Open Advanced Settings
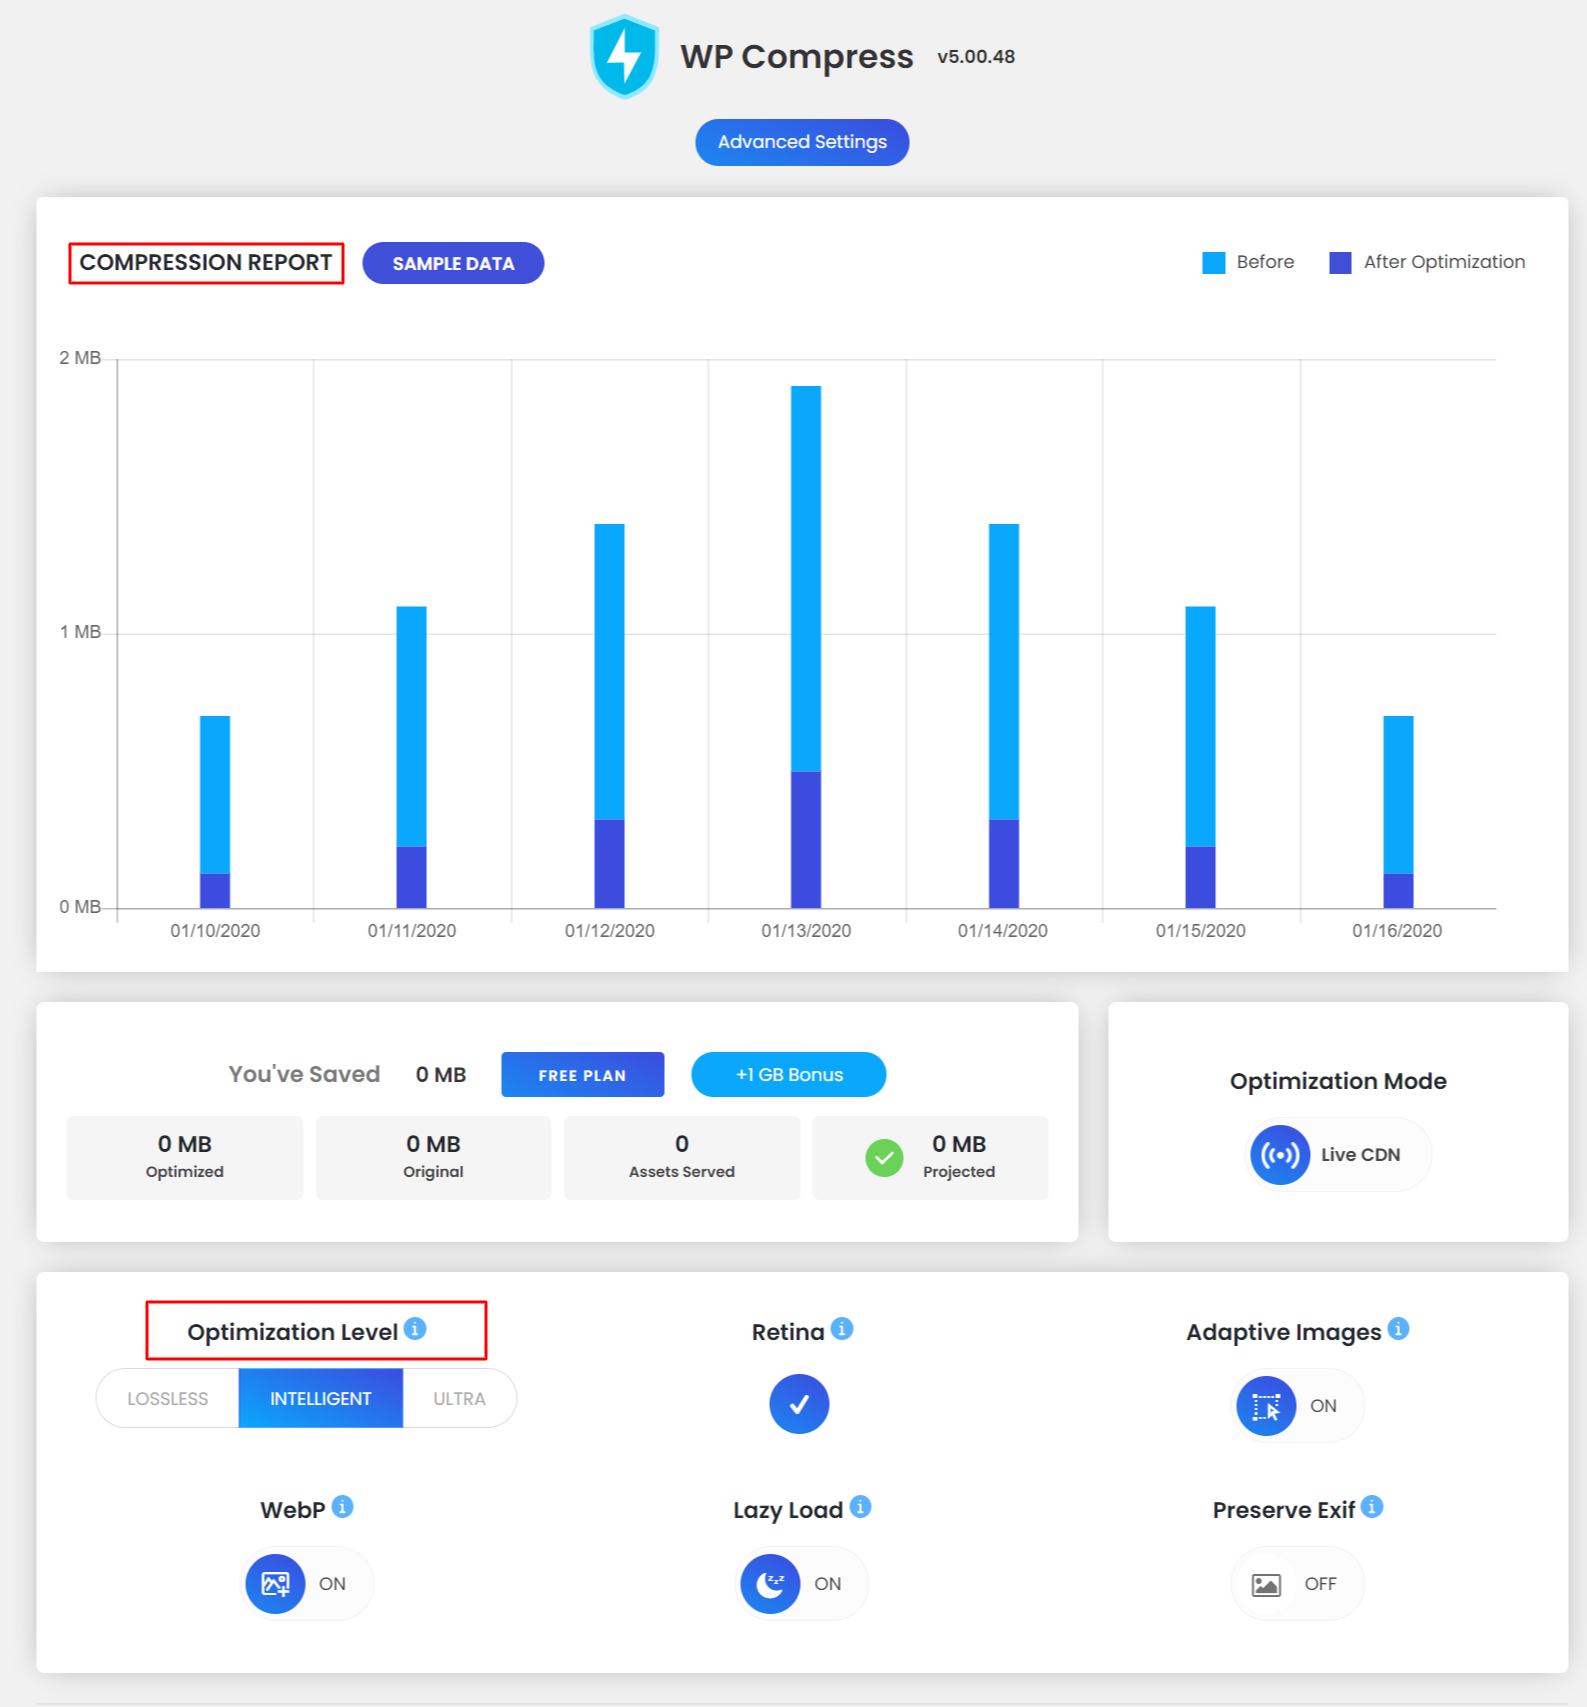 pyautogui.click(x=802, y=142)
